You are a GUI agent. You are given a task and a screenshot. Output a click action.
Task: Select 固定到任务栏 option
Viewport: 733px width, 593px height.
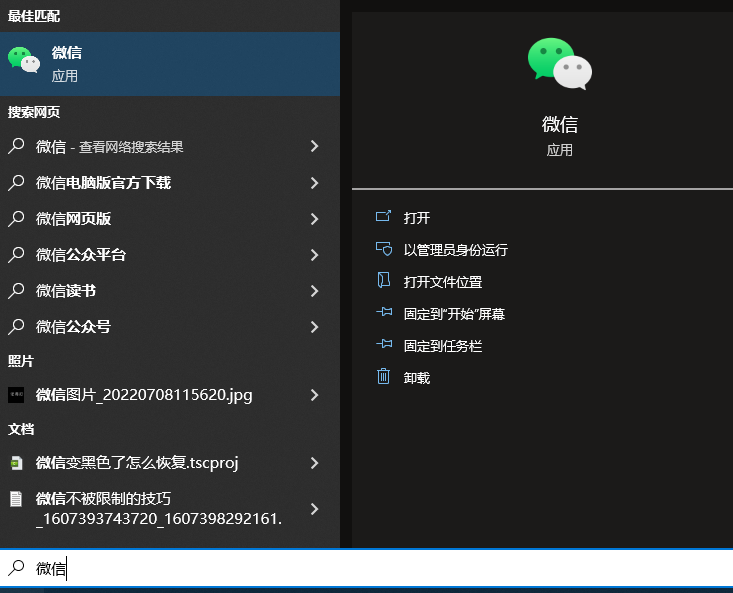pos(443,346)
